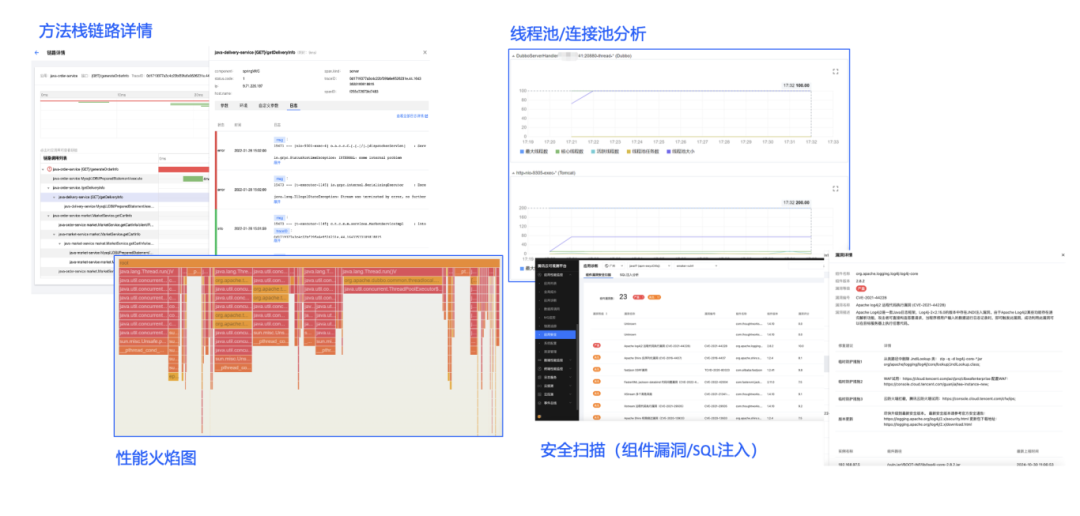Collapse the DubboServerHandler chart section
The height and width of the screenshot is (516, 1080).
513,55
